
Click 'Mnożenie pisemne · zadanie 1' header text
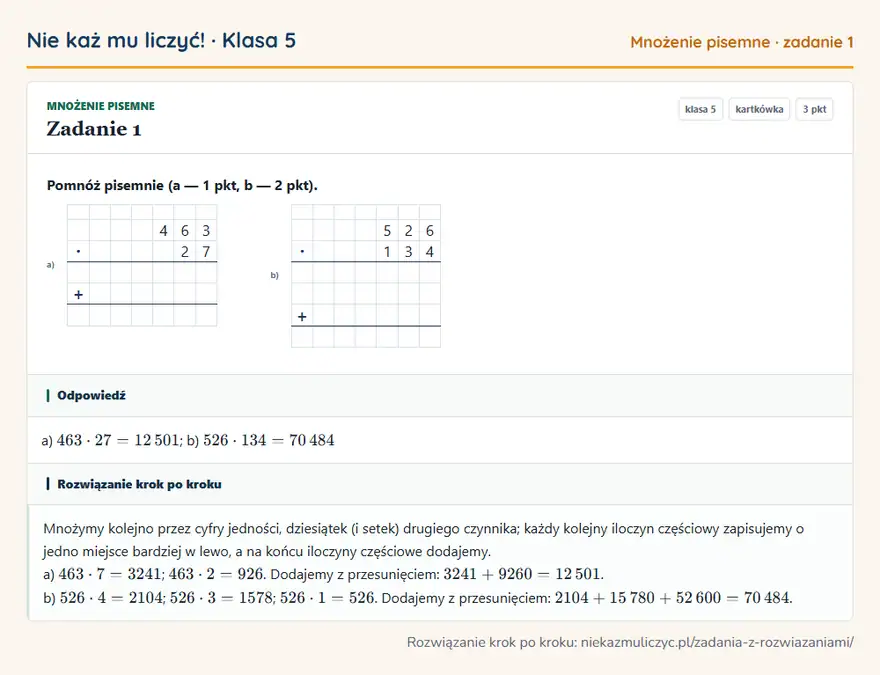tap(741, 42)
